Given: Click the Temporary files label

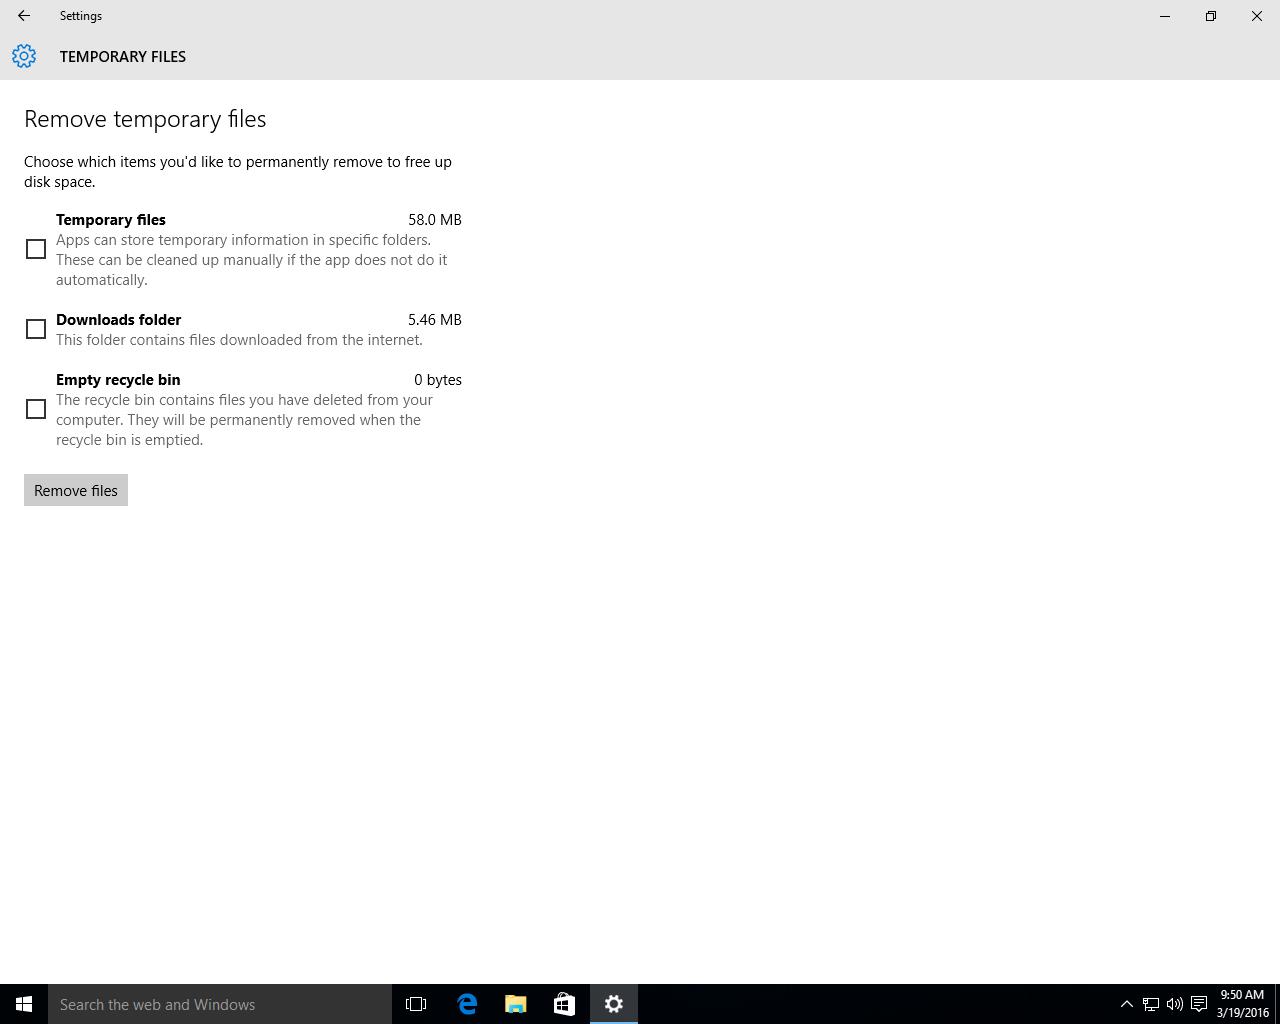Looking at the screenshot, I should click(111, 220).
